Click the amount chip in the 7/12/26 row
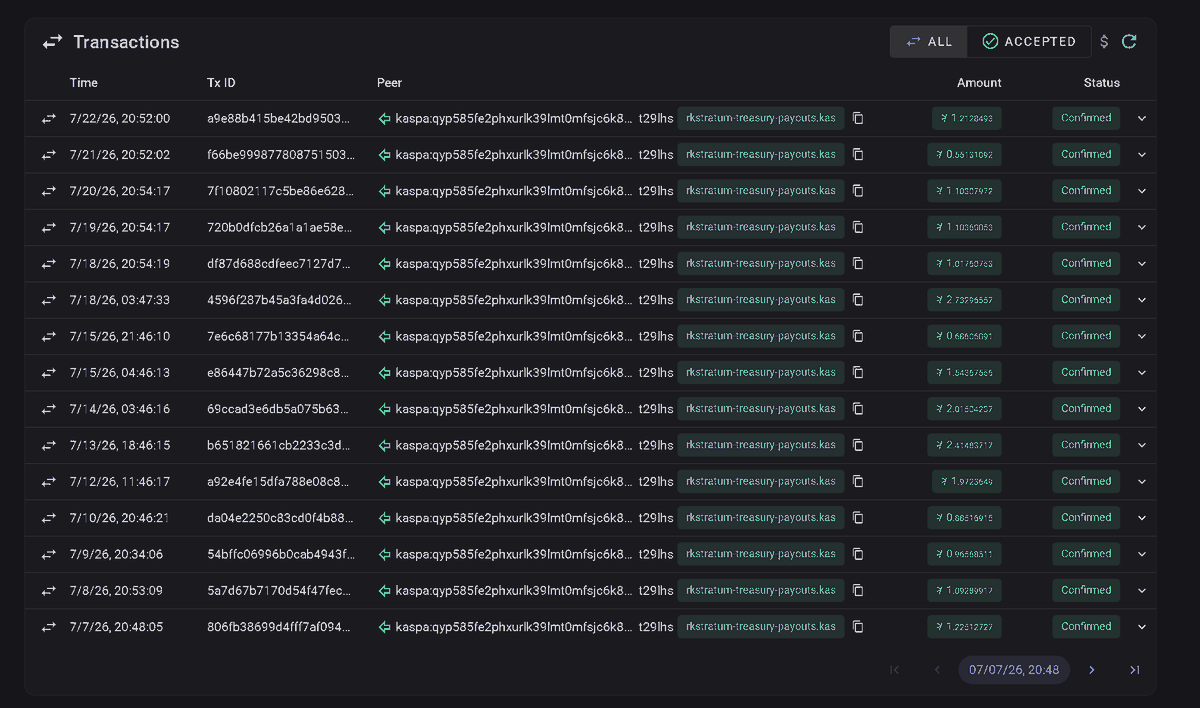Screen dimensions: 1200x708 (966, 481)
